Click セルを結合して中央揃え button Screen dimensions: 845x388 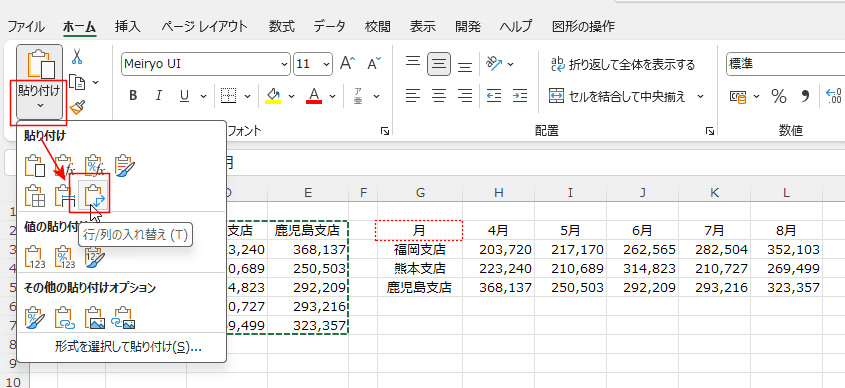(618, 96)
